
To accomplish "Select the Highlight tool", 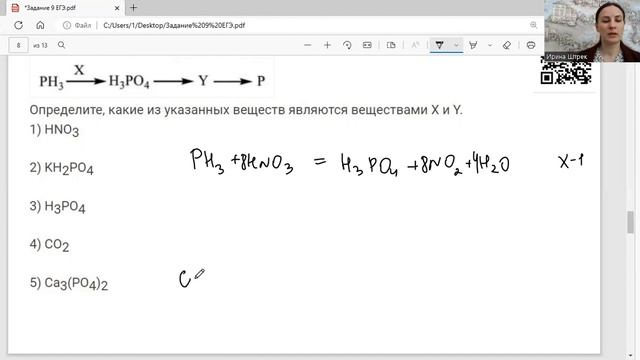I will click(x=473, y=45).
